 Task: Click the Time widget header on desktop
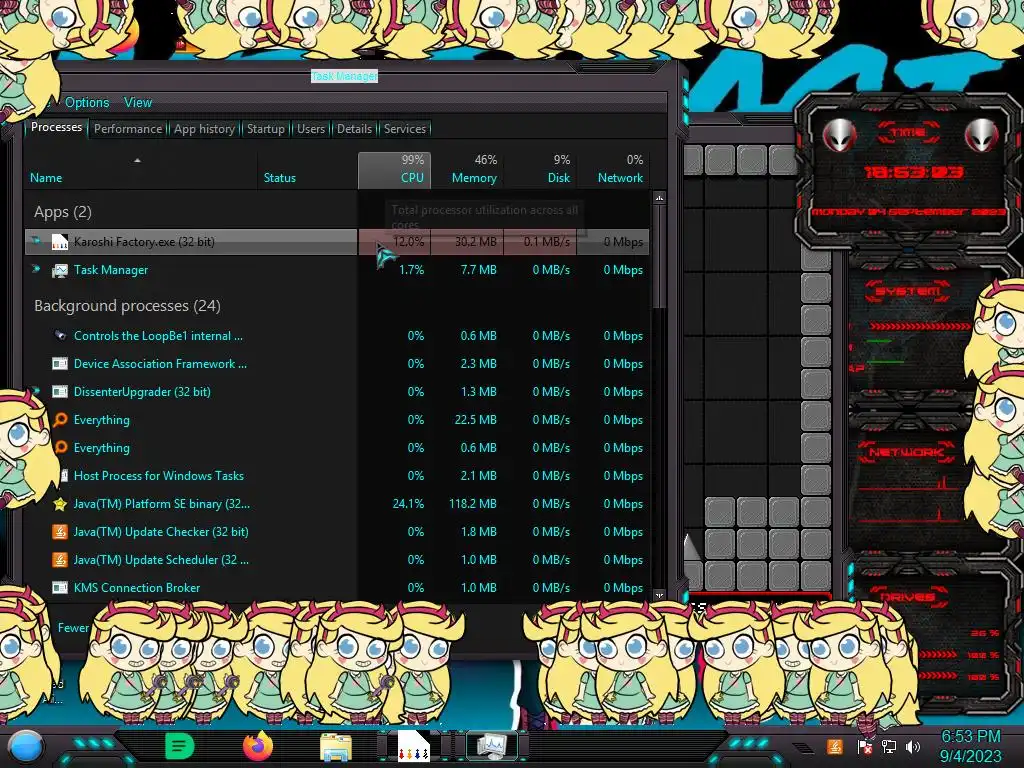(908, 133)
